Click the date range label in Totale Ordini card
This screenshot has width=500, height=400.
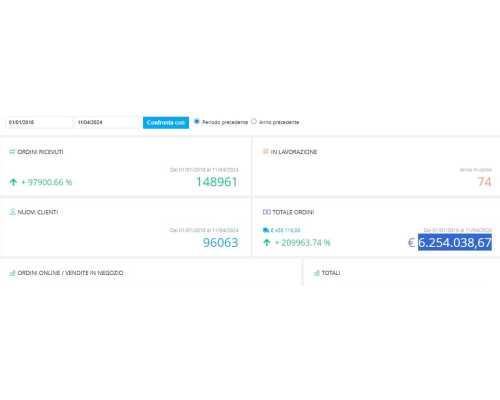tap(458, 230)
